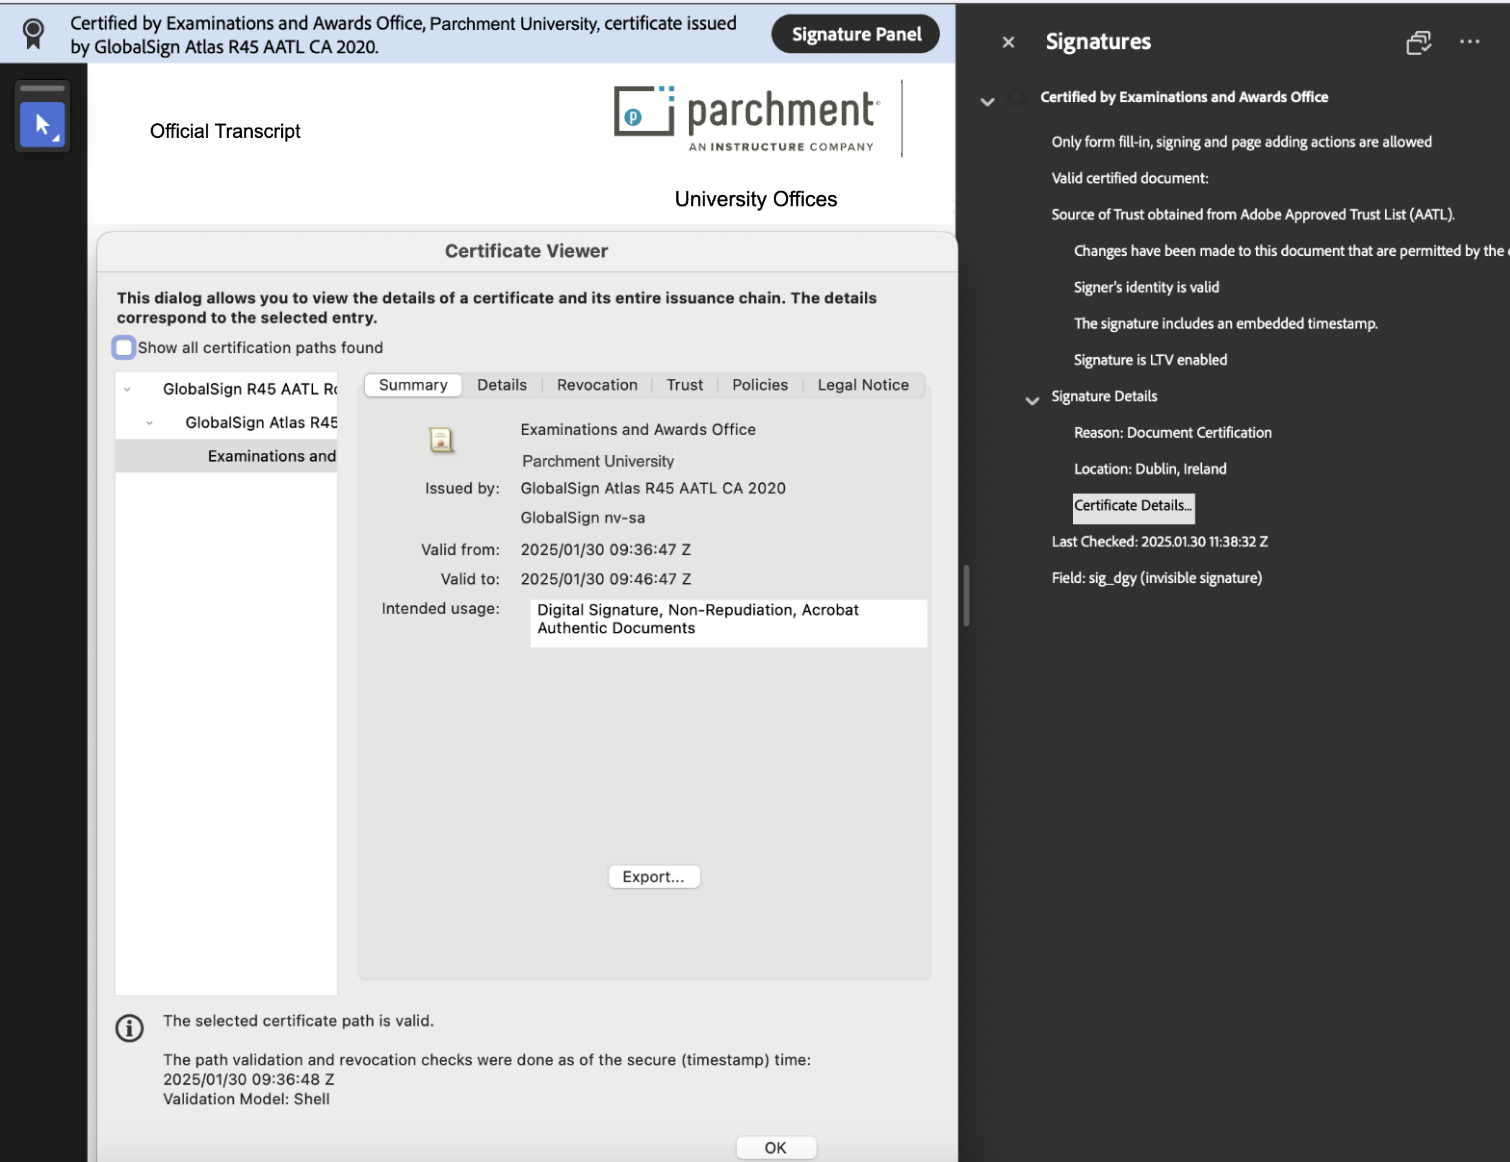
Task: Close the Signatures panel with the X
Action: point(1008,42)
